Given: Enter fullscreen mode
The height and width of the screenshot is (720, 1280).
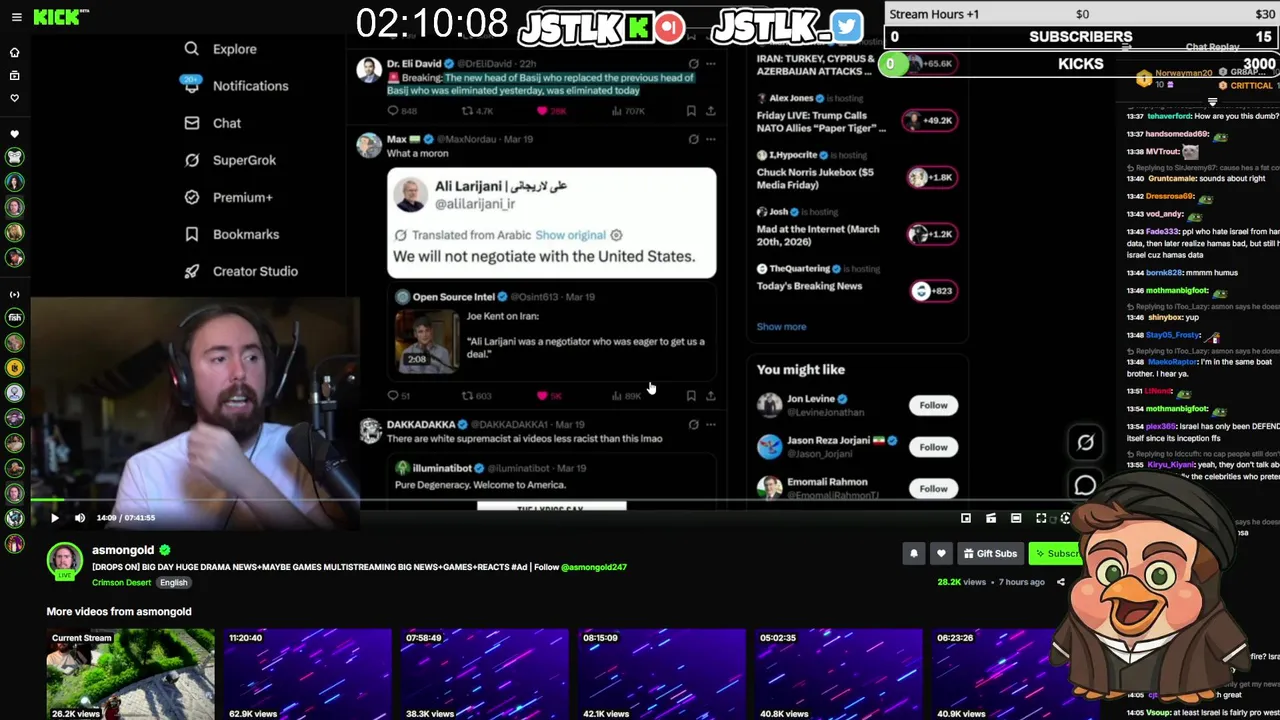Looking at the screenshot, I should coord(1041,518).
